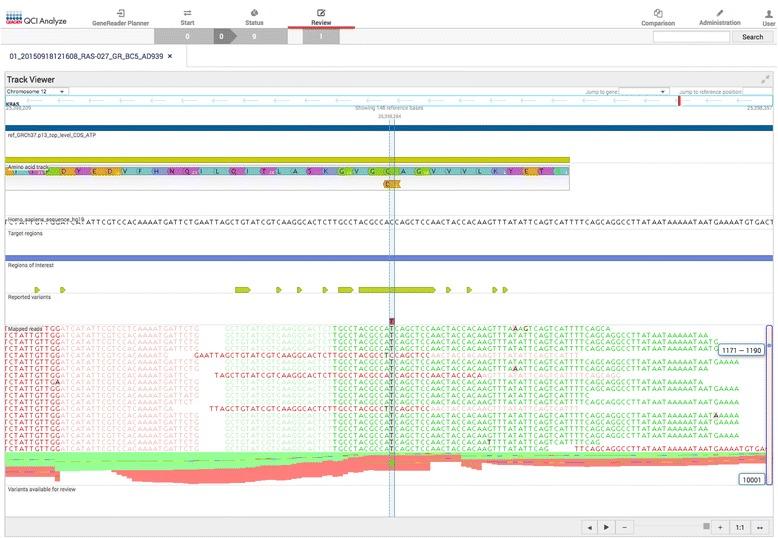Image resolution: width=778 pixels, height=538 pixels.
Task: Click the Start step counter showing 0
Action: pos(187,36)
